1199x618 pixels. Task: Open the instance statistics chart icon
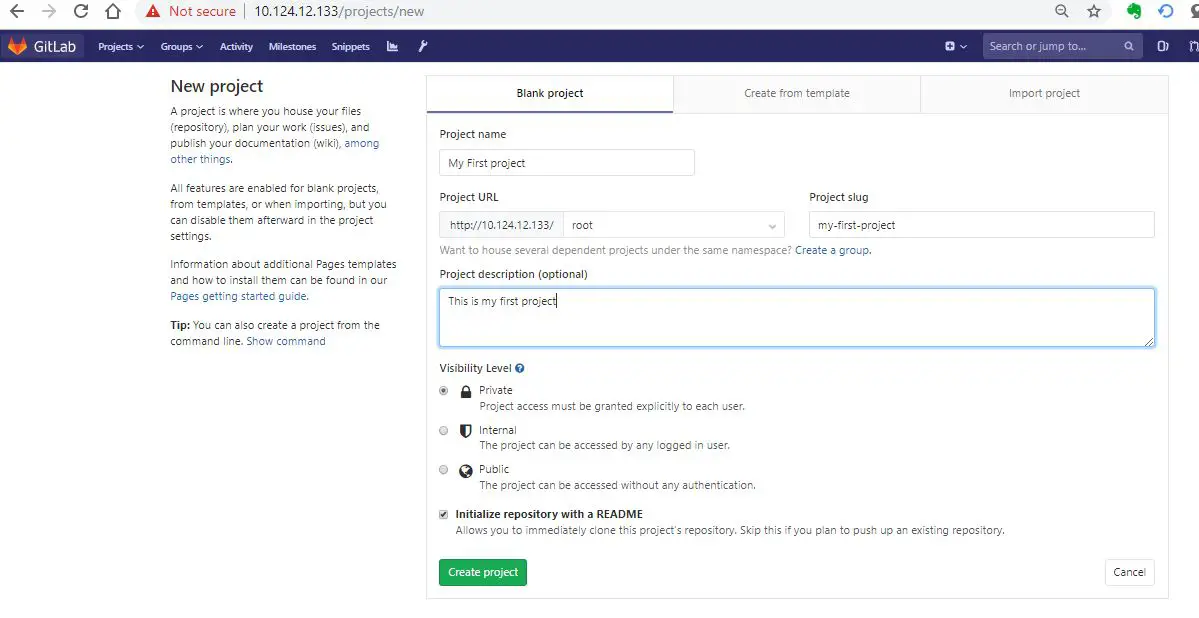point(392,46)
